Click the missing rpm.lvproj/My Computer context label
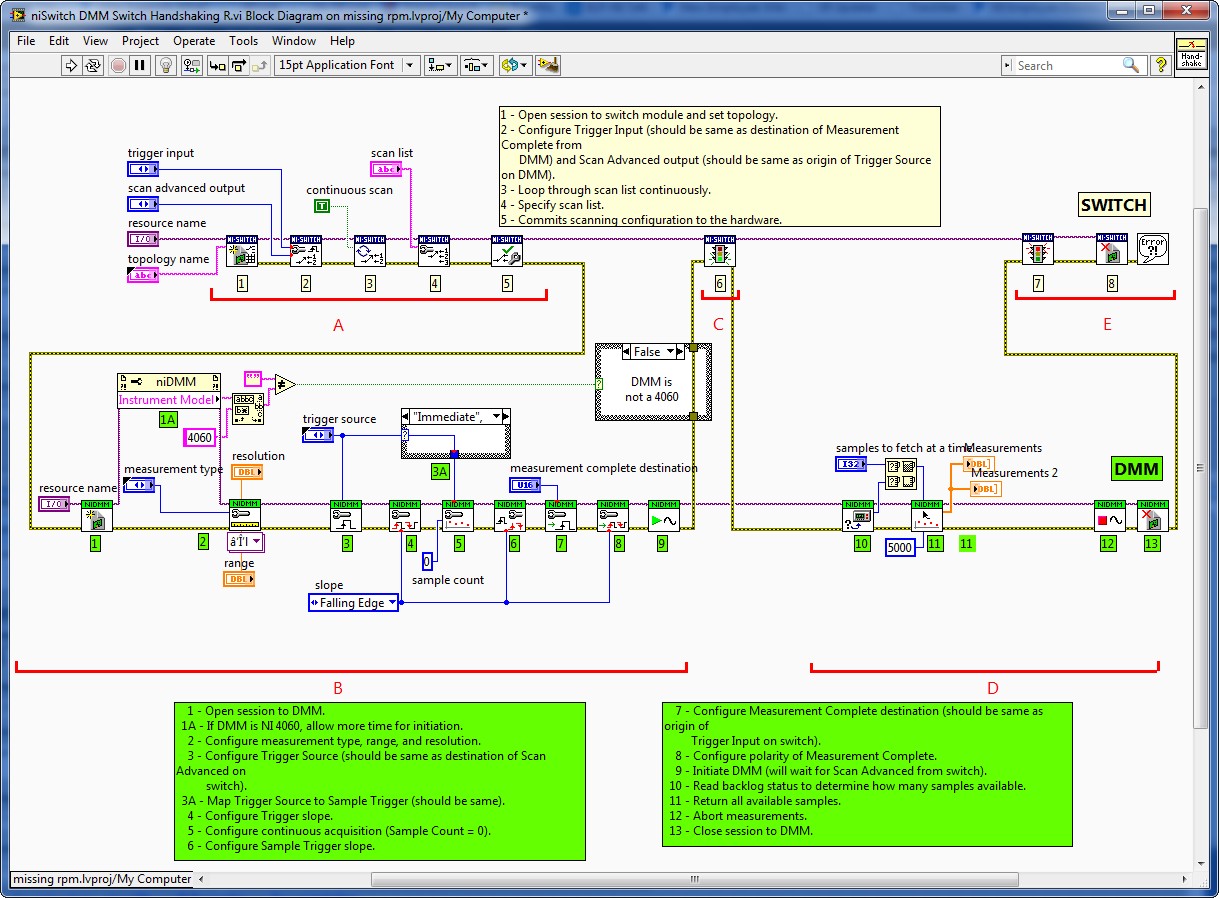 [101, 879]
